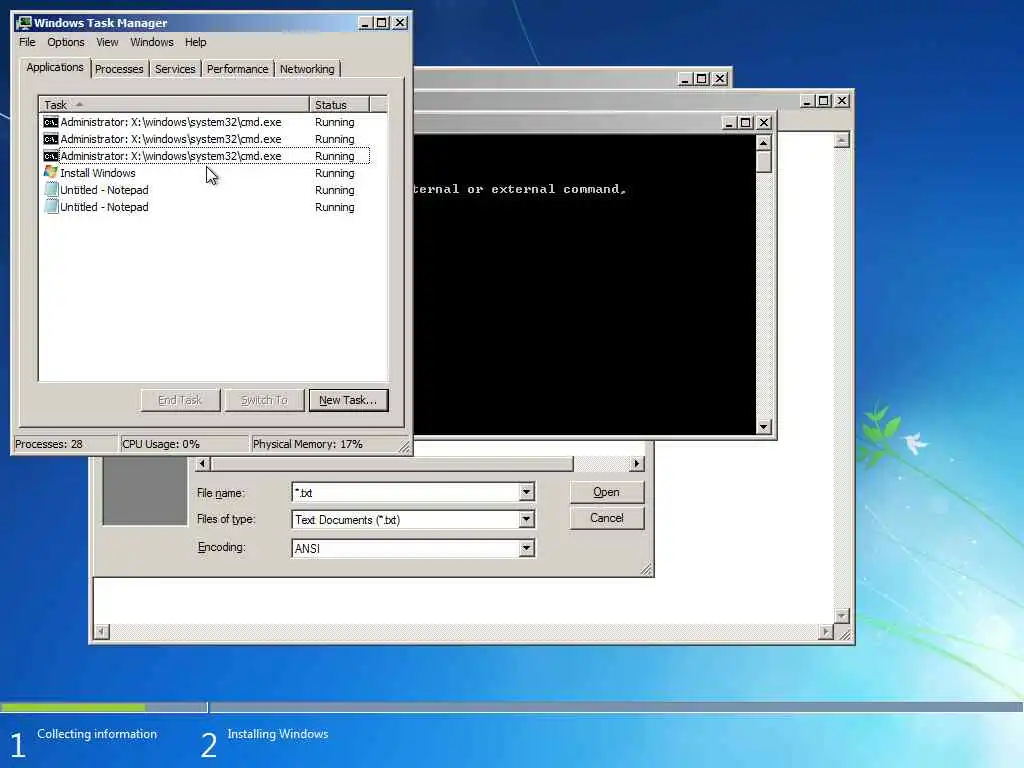The width and height of the screenshot is (1024, 768).
Task: Switch to the Performance tab
Action: click(x=238, y=69)
